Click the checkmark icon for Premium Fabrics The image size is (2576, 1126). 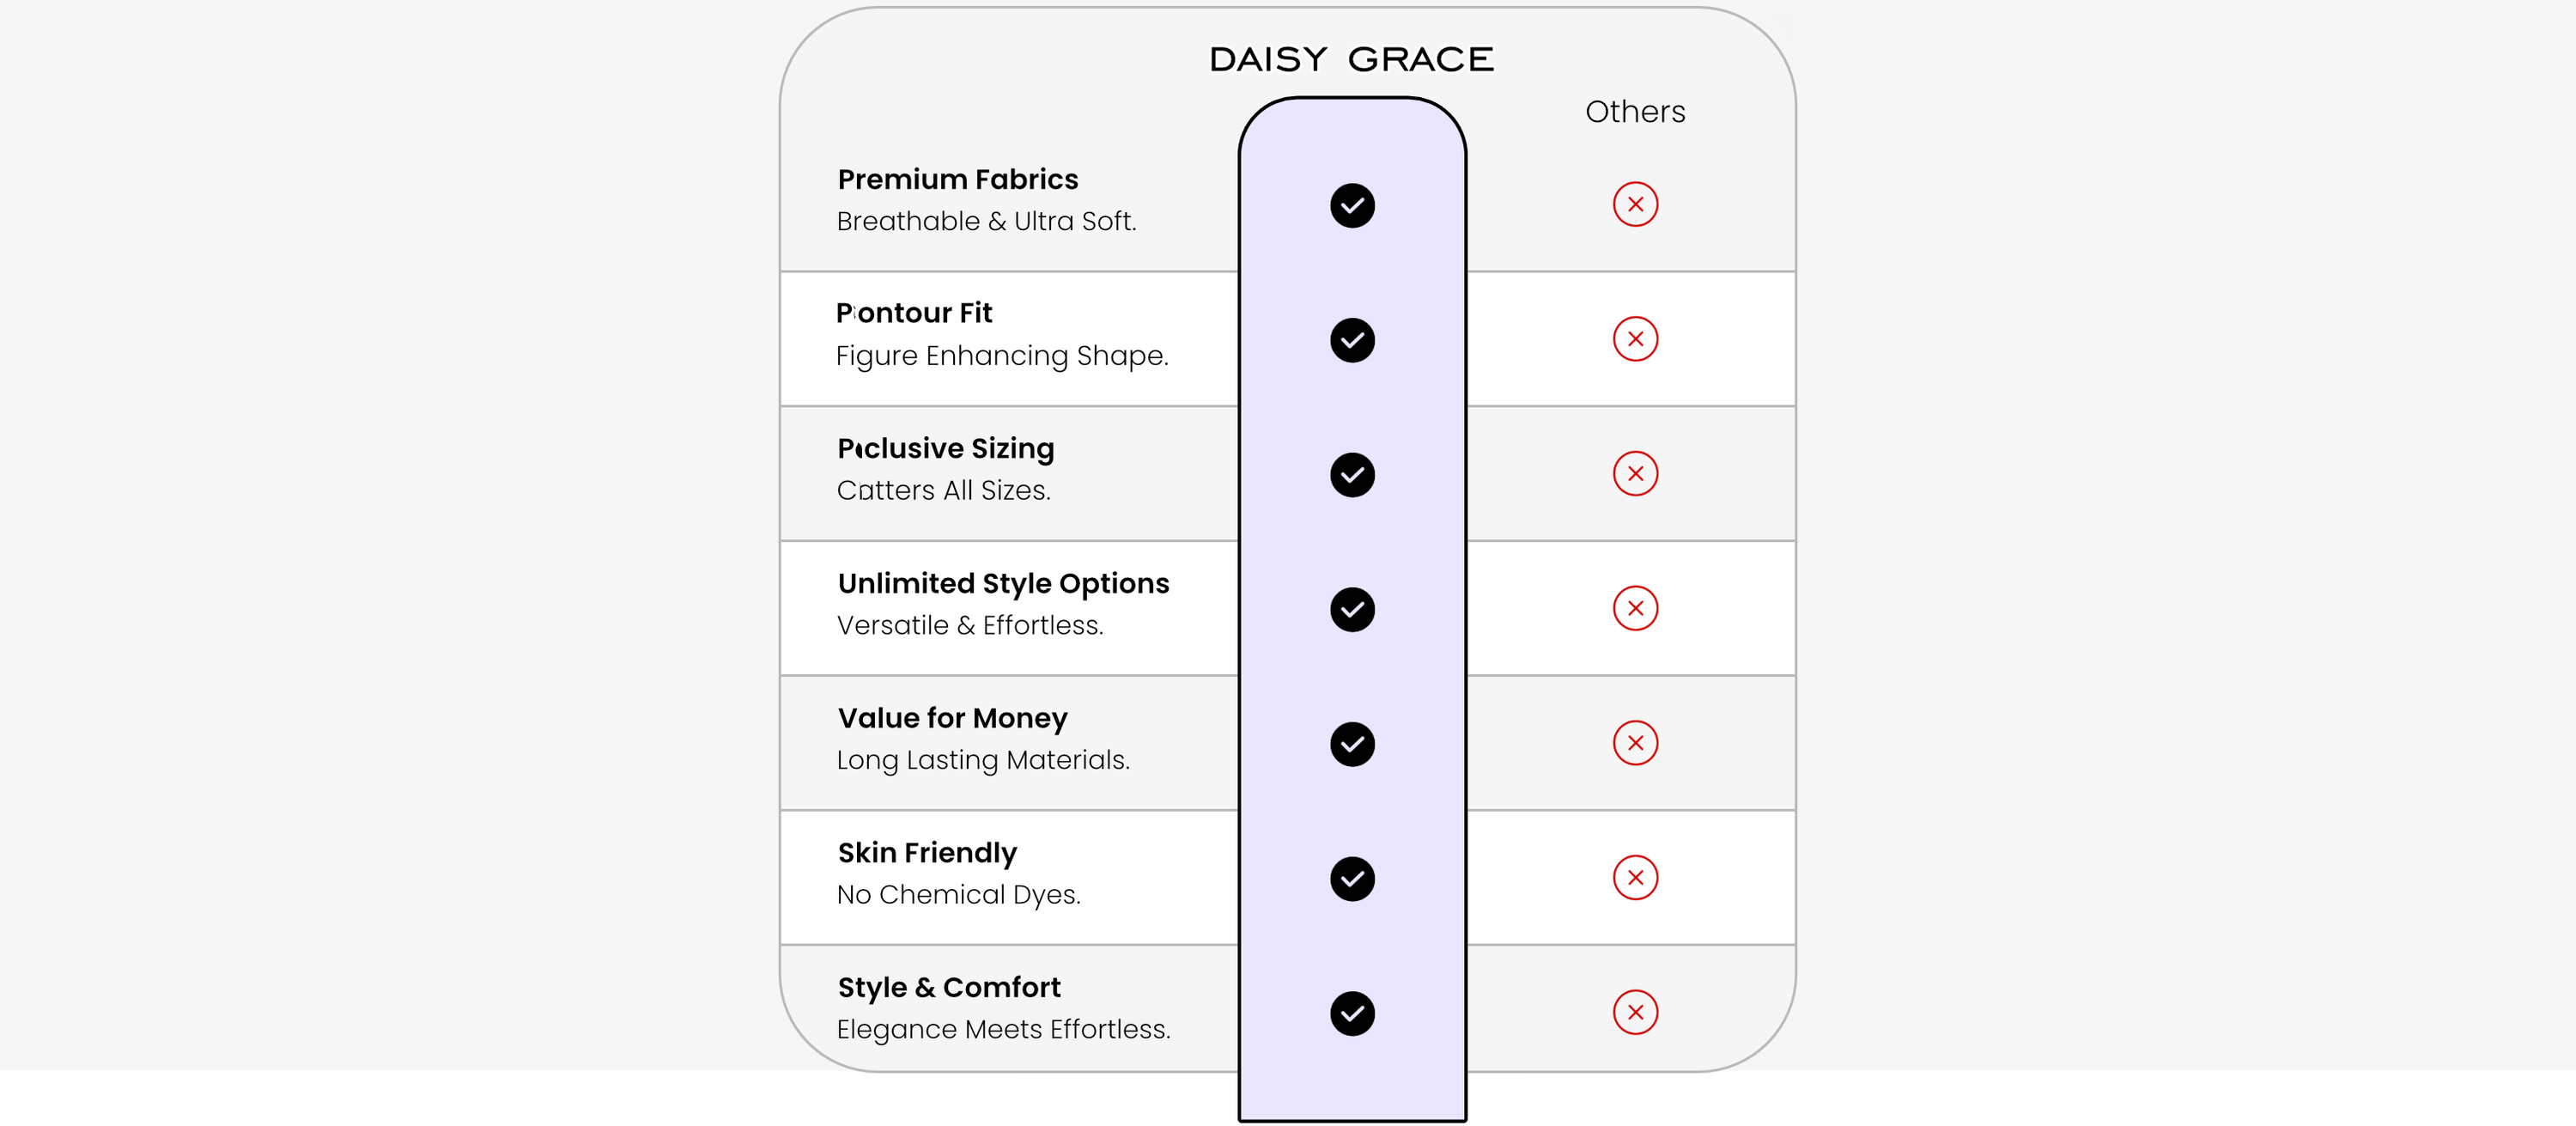click(1352, 206)
